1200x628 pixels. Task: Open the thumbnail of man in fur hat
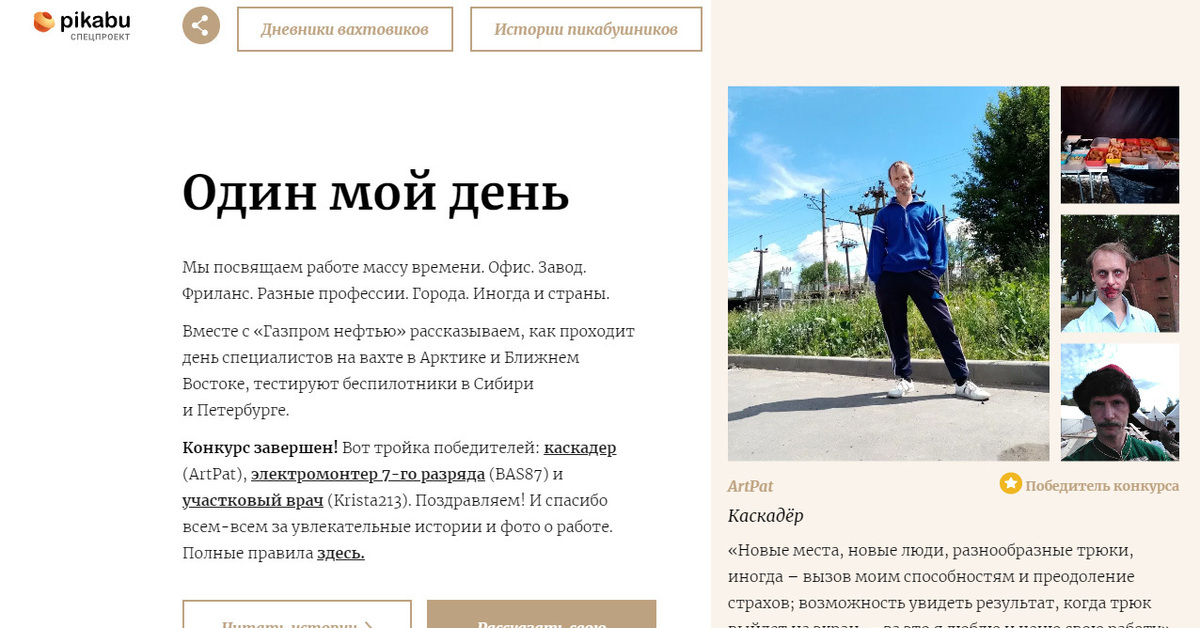1120,402
